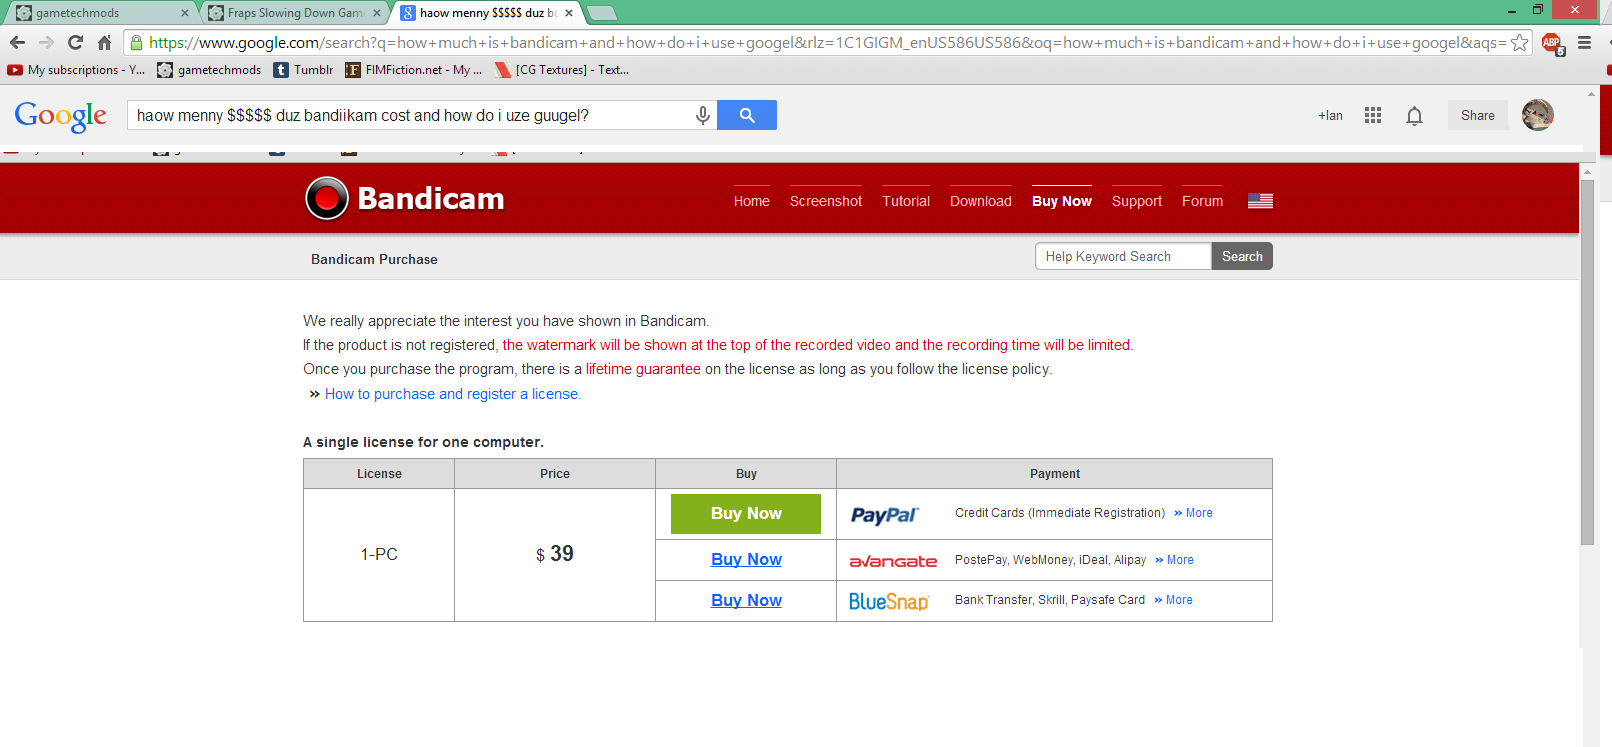1612x747 pixels.
Task: Open the Google apps grid
Action: tap(1373, 115)
